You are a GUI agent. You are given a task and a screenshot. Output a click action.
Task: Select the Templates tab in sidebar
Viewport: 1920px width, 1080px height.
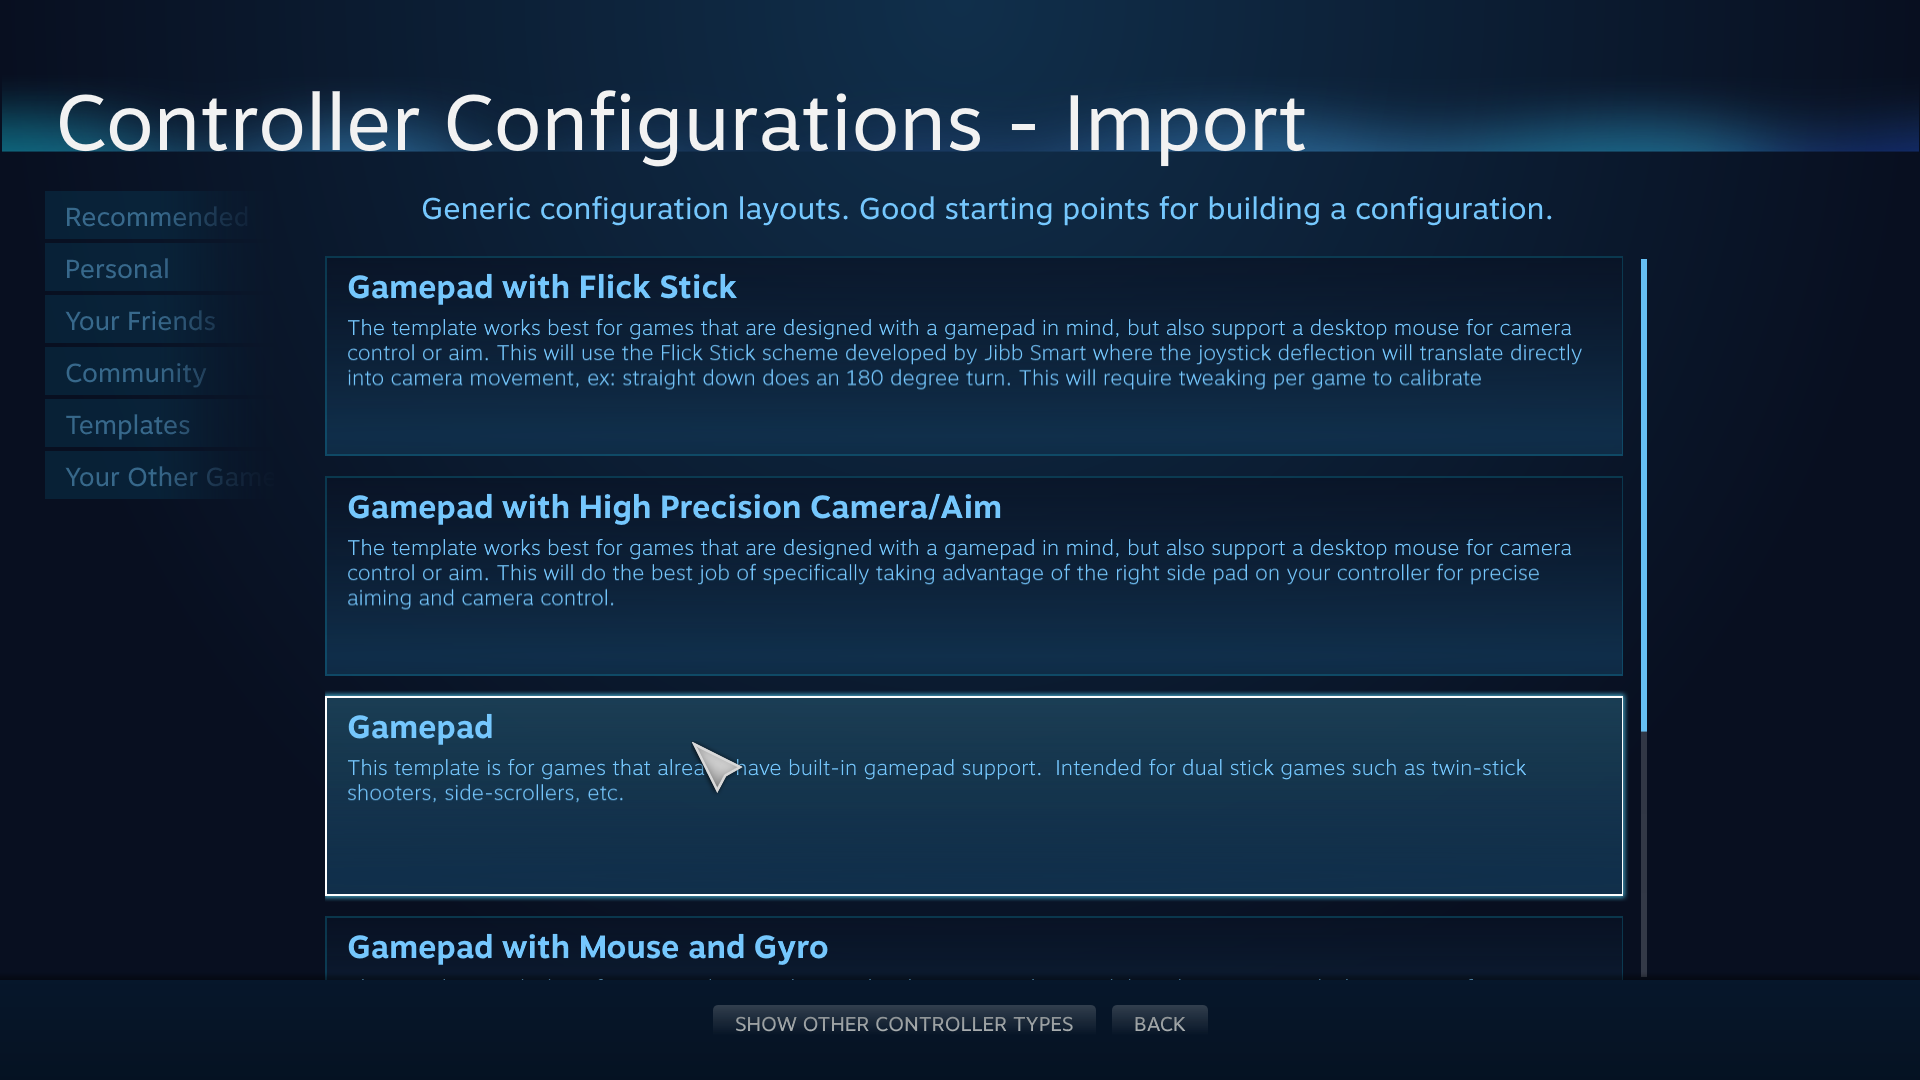[x=127, y=425]
